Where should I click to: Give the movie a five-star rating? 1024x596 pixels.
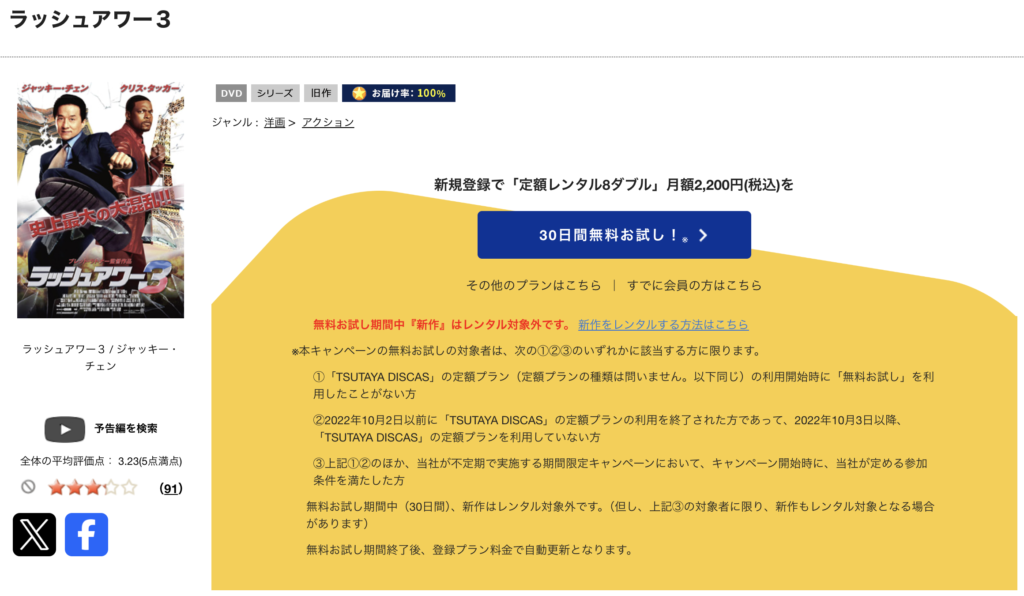pyautogui.click(x=129, y=488)
